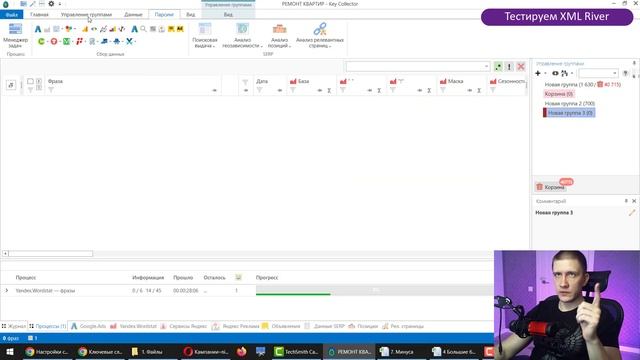Open quick access toolbar customize arrow
This screenshot has width=640, height=360.
[x=60, y=4]
